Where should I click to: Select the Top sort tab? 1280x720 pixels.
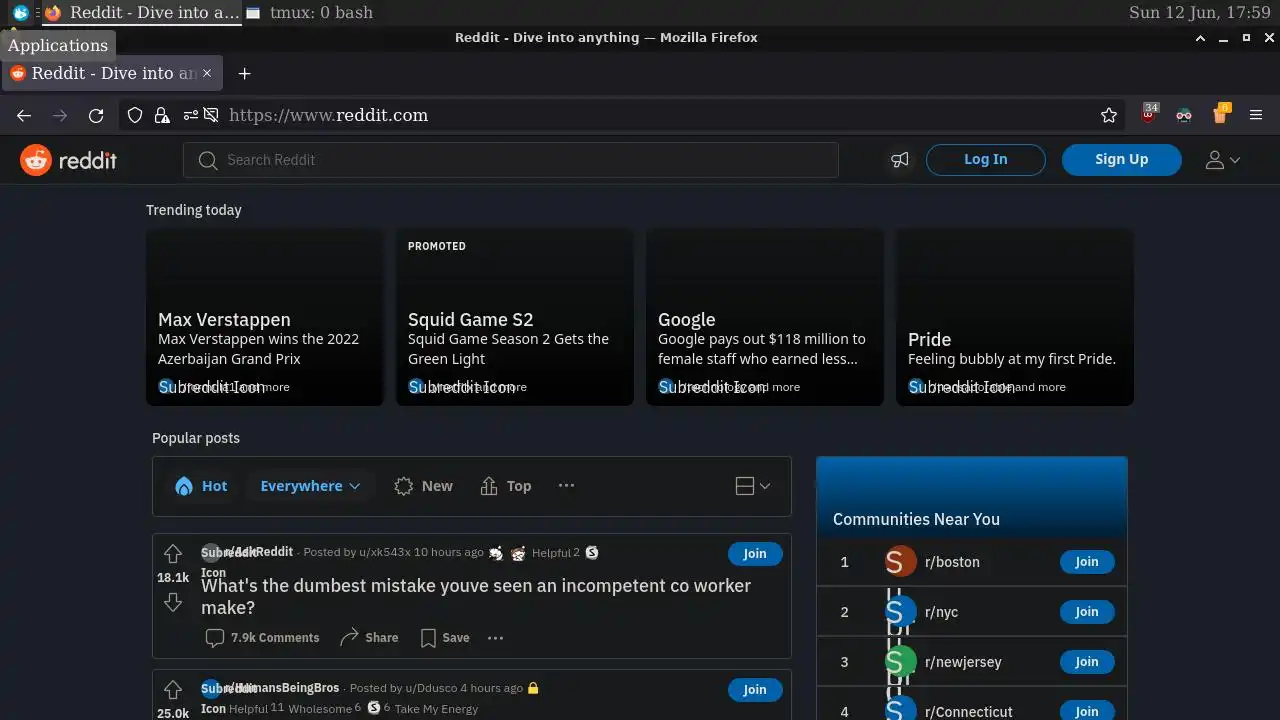point(506,486)
